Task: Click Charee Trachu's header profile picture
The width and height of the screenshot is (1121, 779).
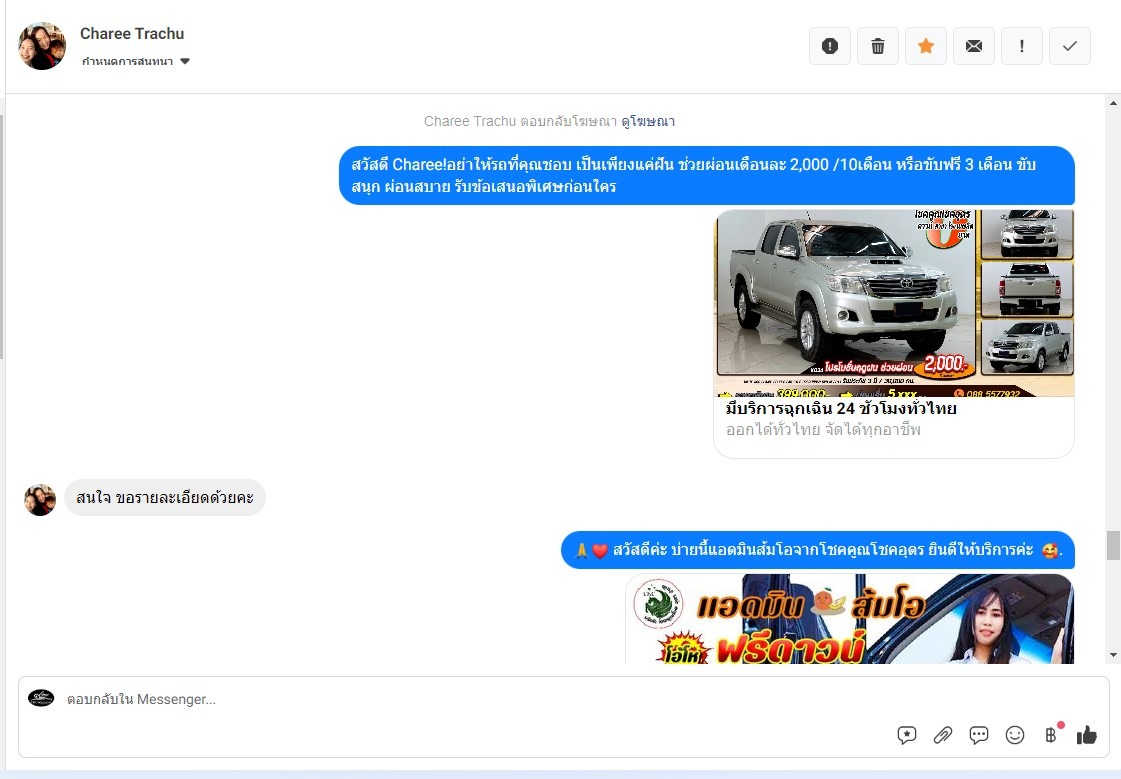Action: pos(42,46)
